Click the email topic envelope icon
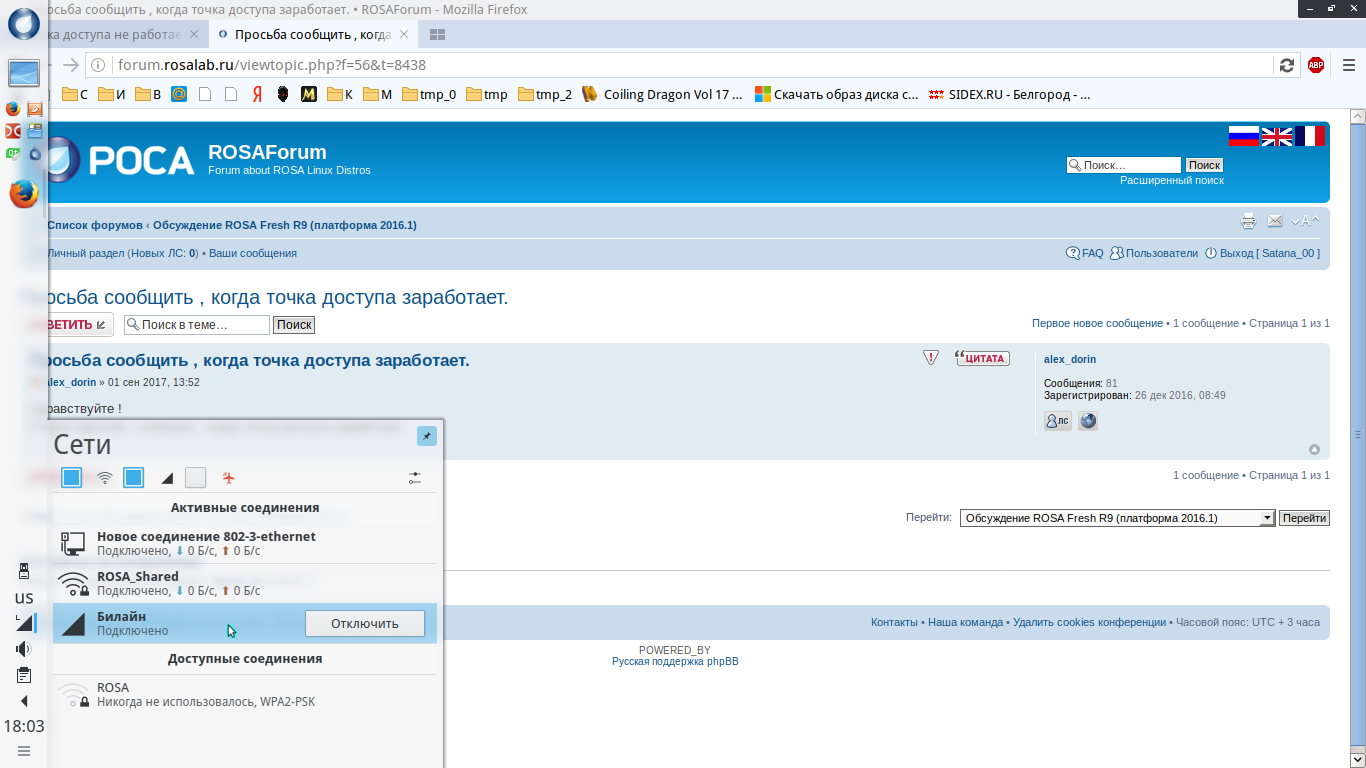The width and height of the screenshot is (1366, 768). [x=1275, y=221]
